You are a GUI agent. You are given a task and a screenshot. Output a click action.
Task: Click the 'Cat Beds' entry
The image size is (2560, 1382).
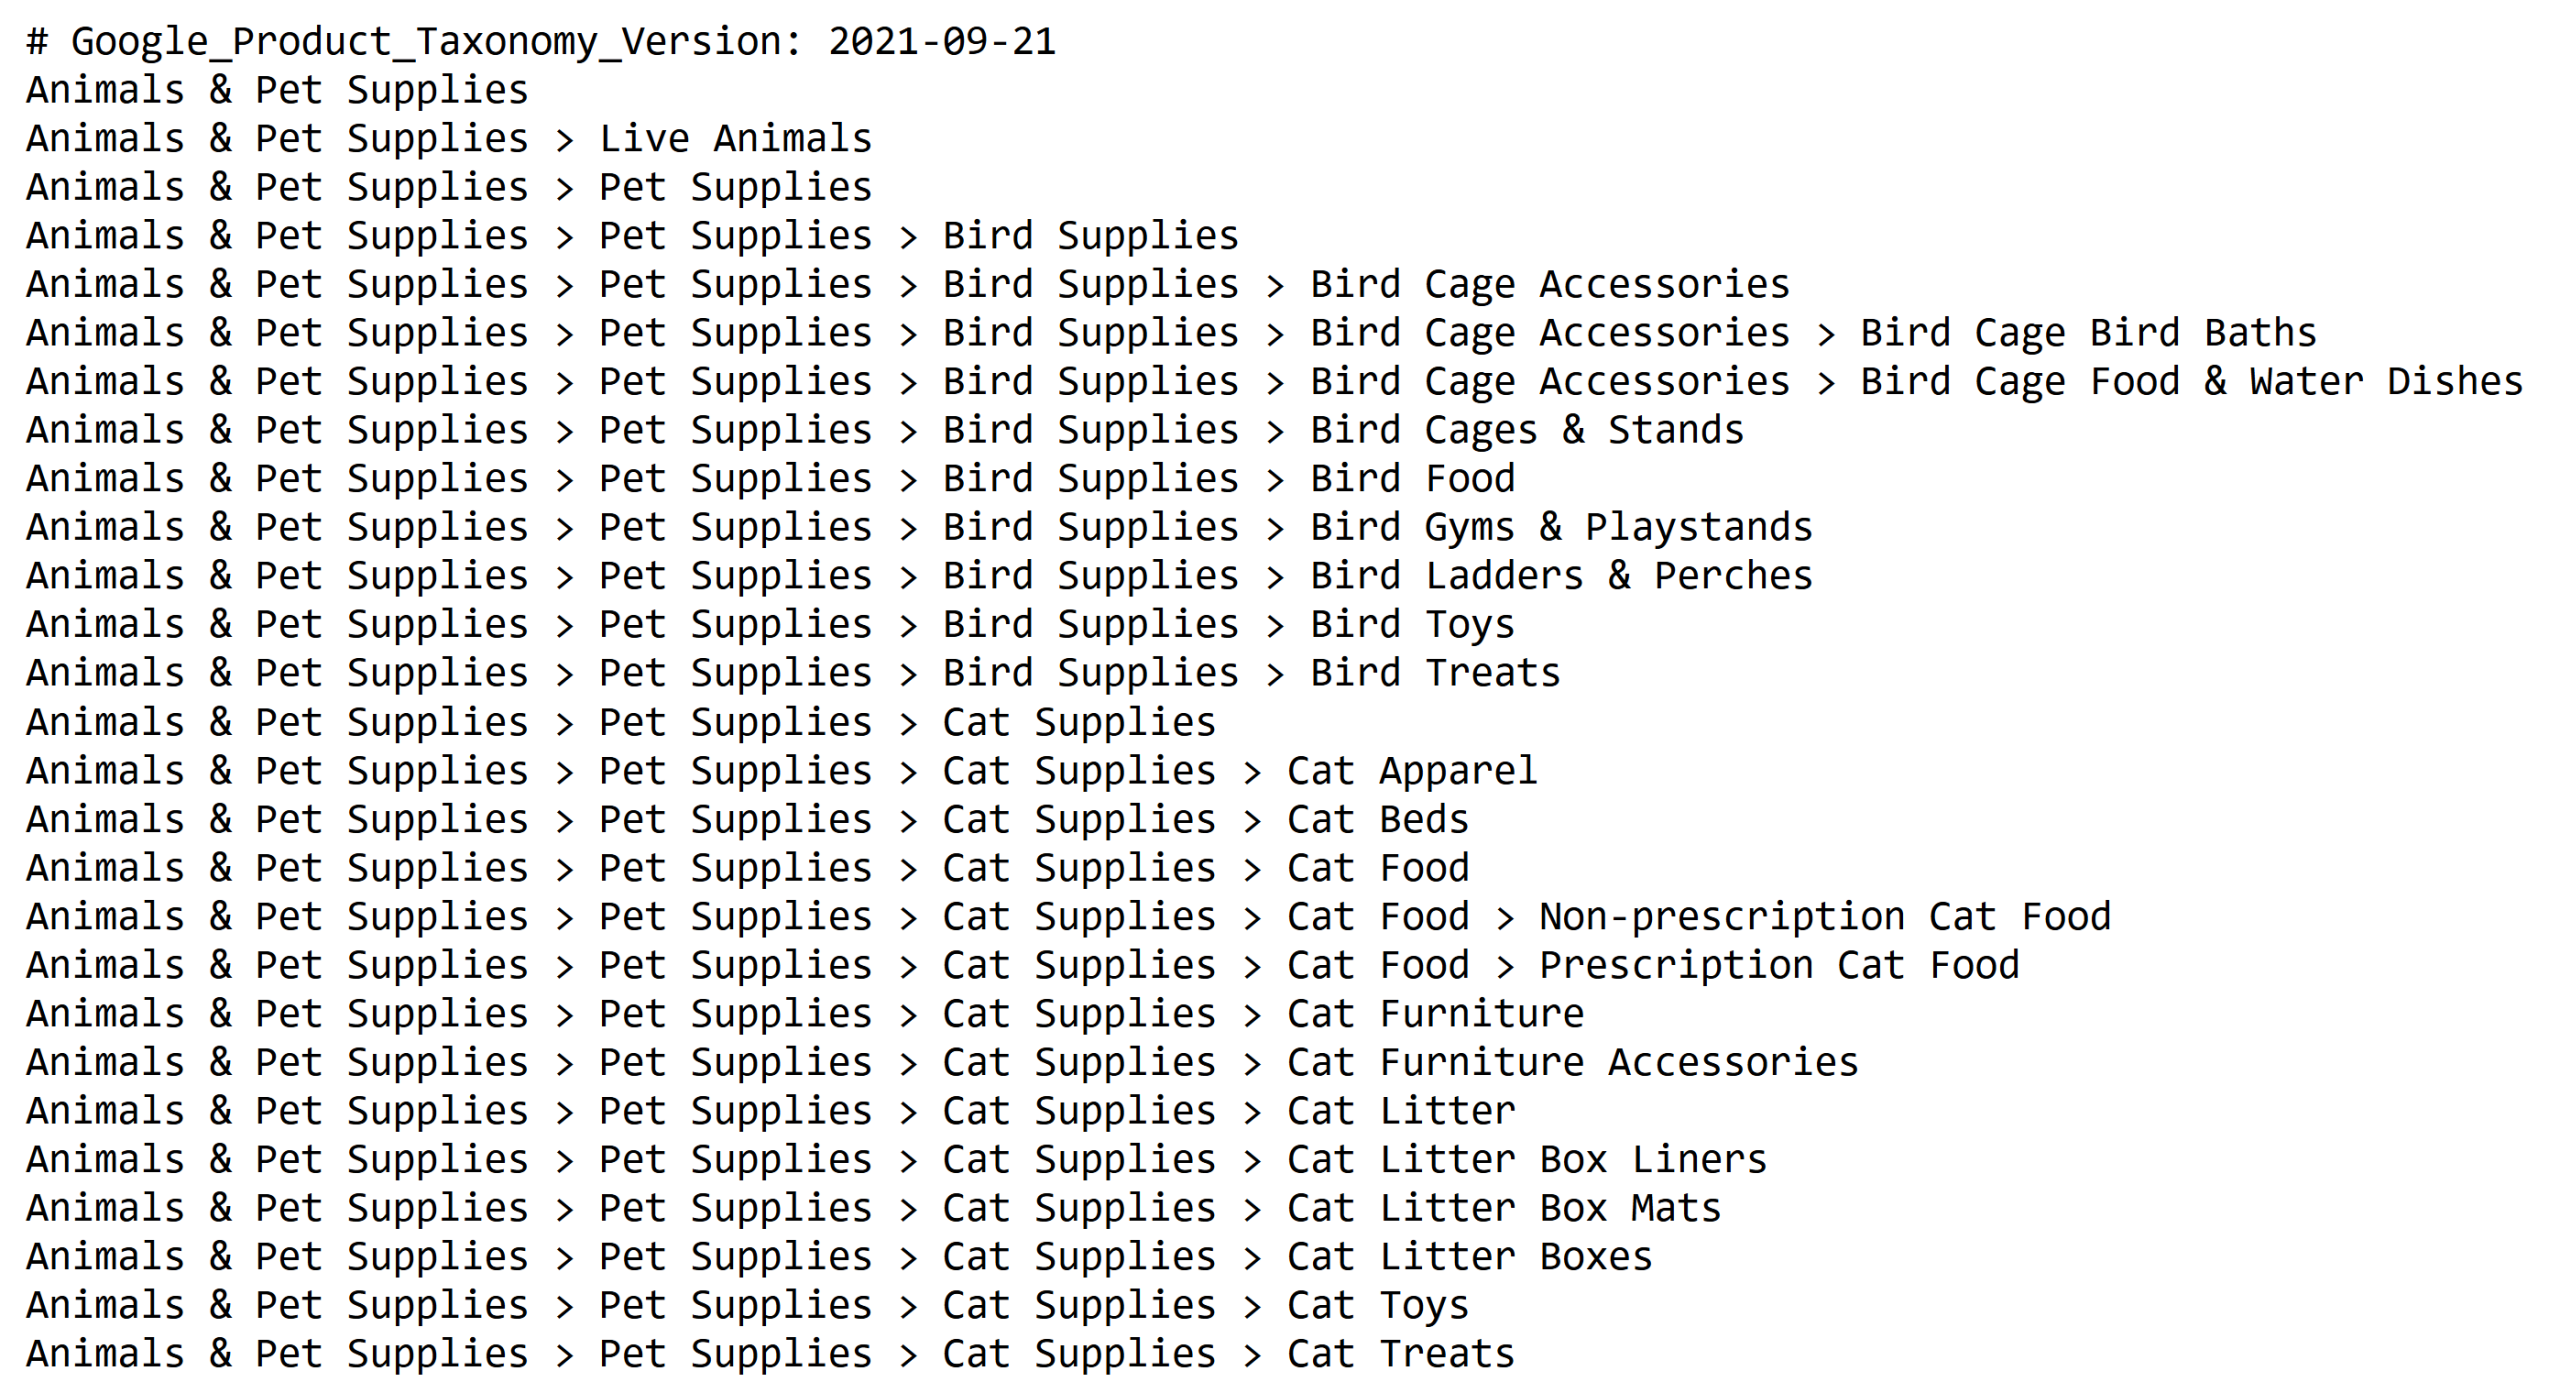pyautogui.click(x=1378, y=820)
